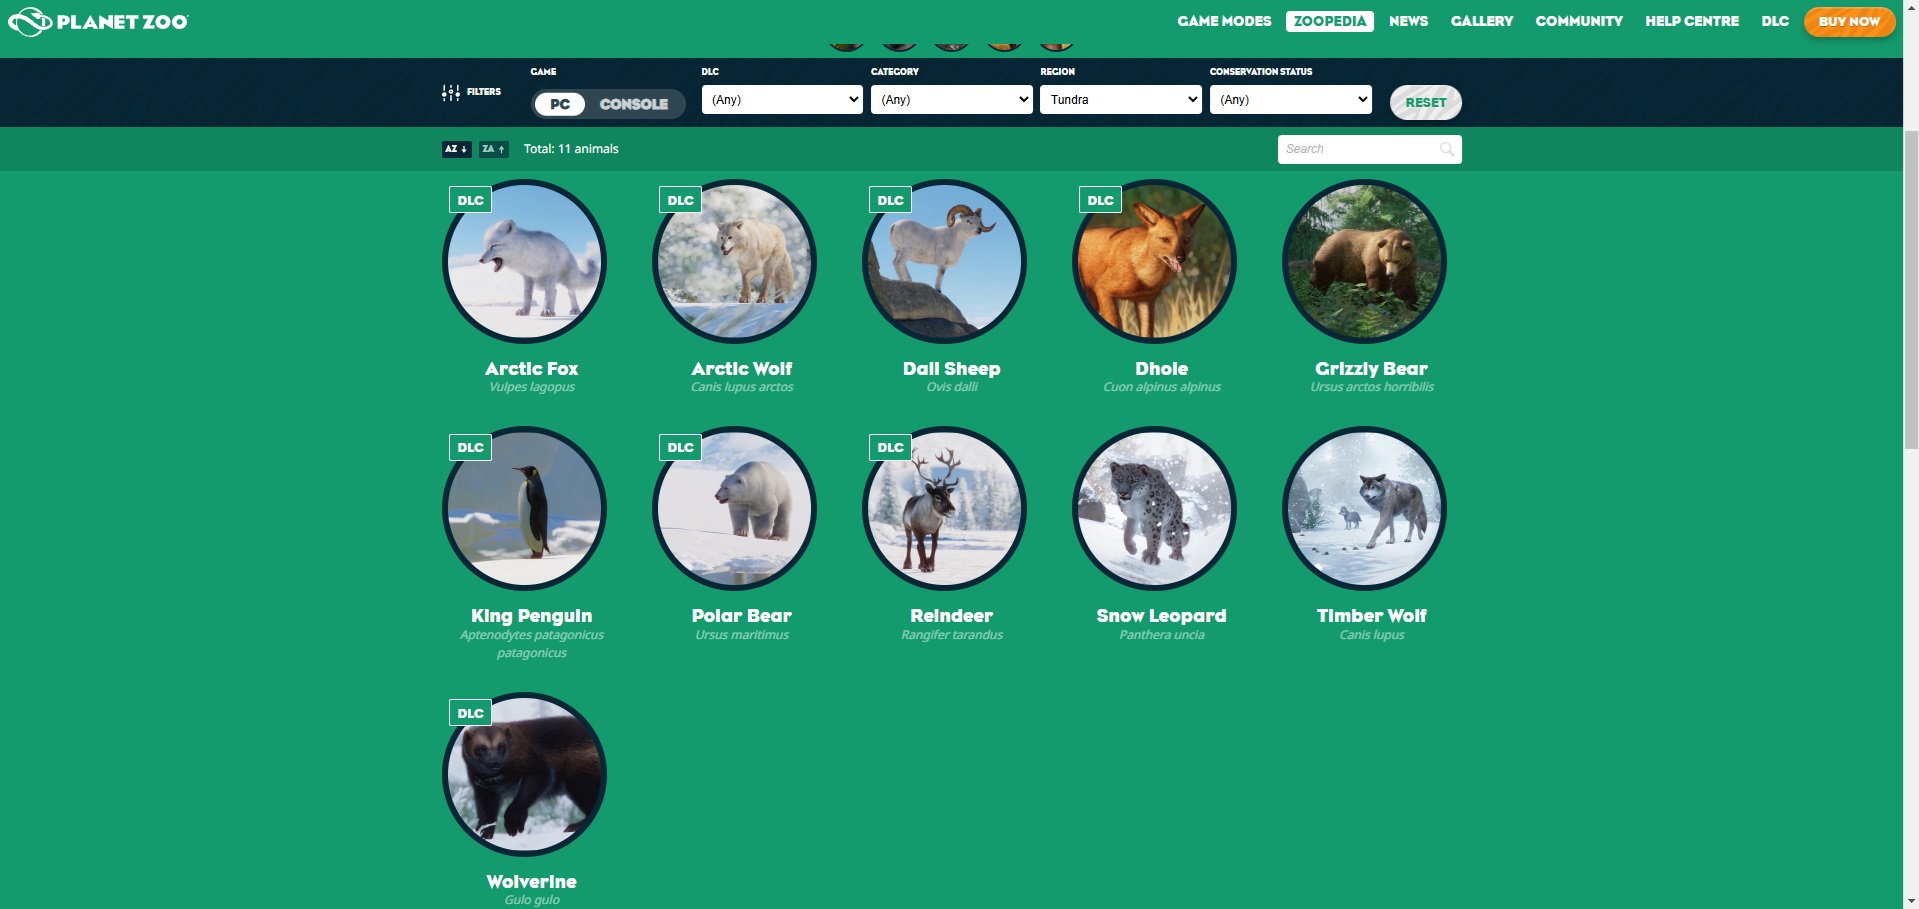This screenshot has height=909, width=1919.
Task: Sort animals A to Z
Action: (x=456, y=149)
